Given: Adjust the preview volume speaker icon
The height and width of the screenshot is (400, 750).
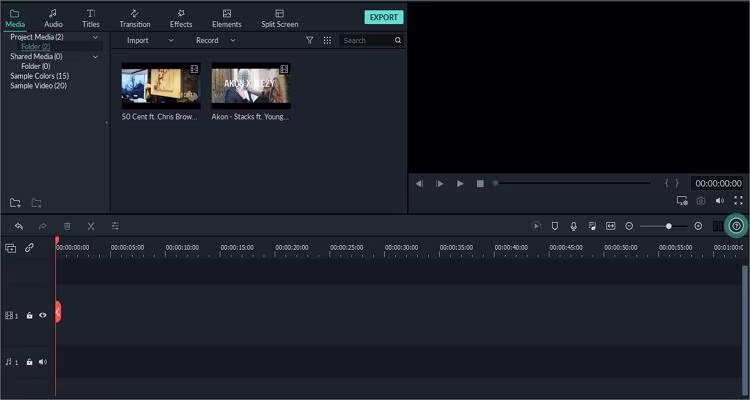Looking at the screenshot, I should coord(719,201).
